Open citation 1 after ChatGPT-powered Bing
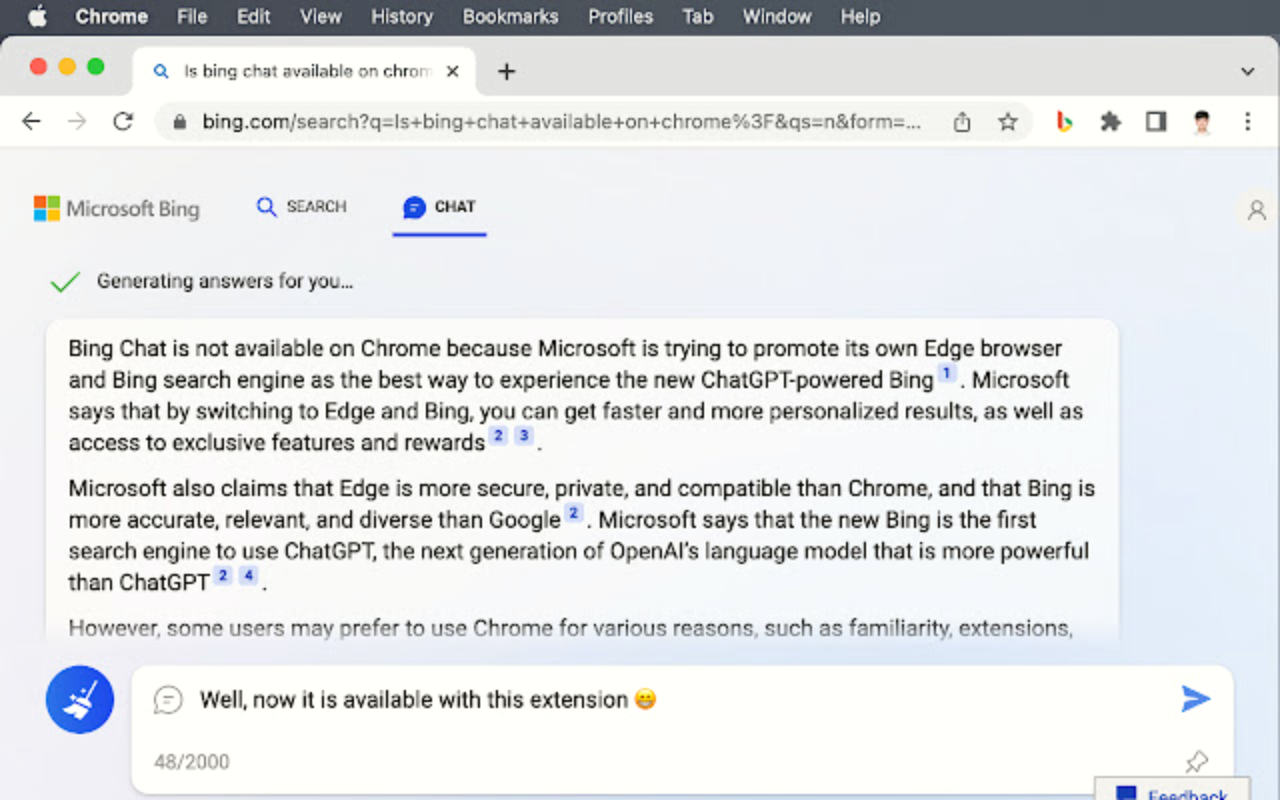Viewport: 1280px width, 800px height. [x=946, y=375]
